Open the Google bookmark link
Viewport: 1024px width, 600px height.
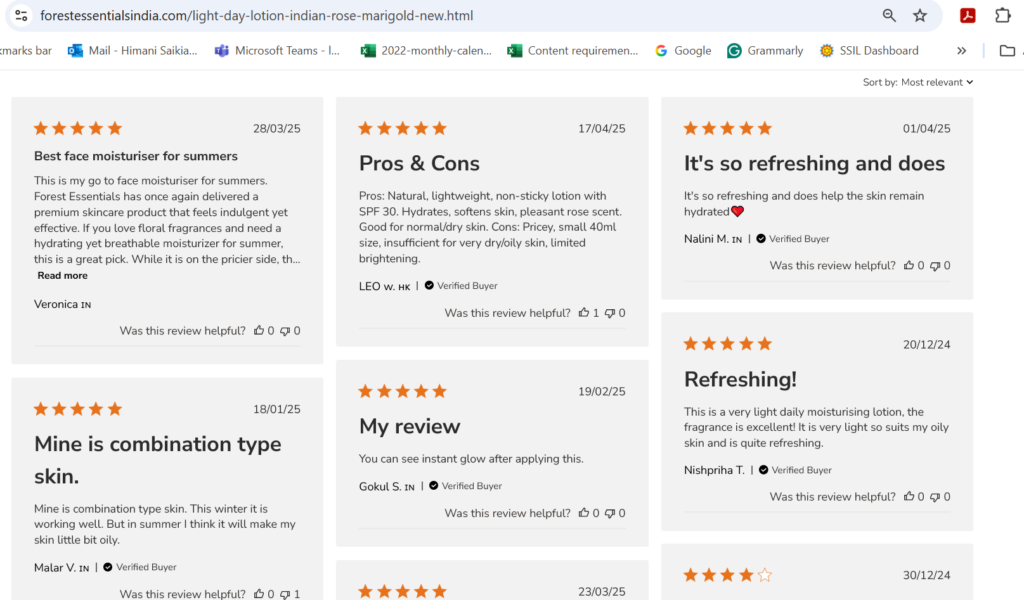pyautogui.click(x=683, y=50)
